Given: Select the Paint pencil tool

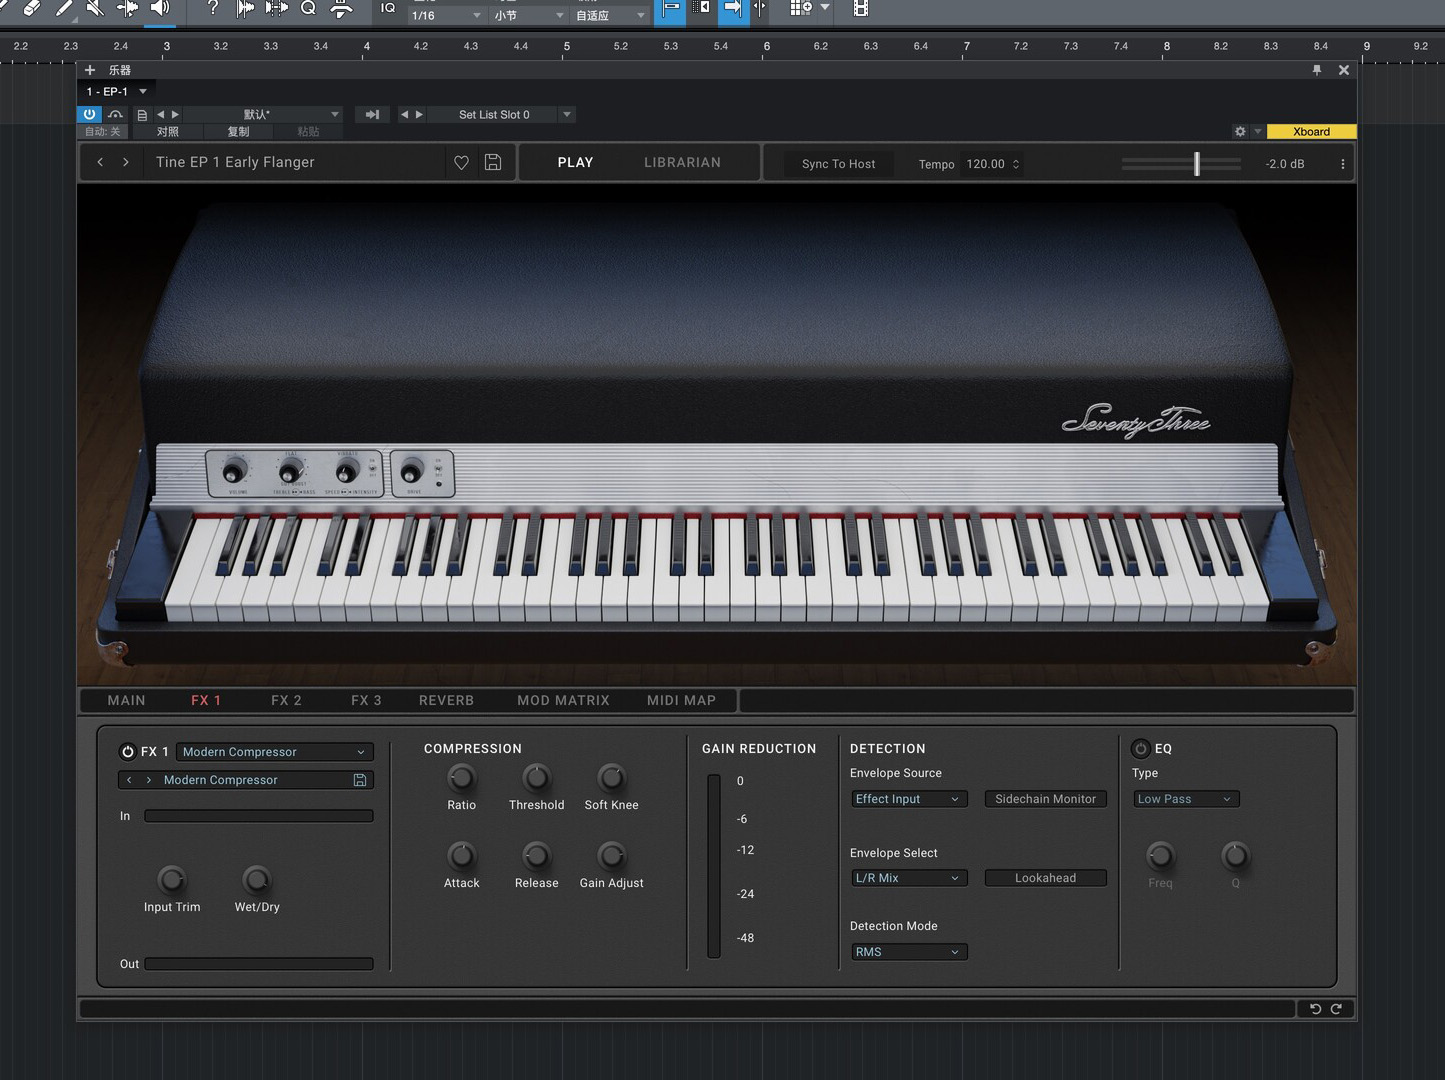Looking at the screenshot, I should coord(63,8).
